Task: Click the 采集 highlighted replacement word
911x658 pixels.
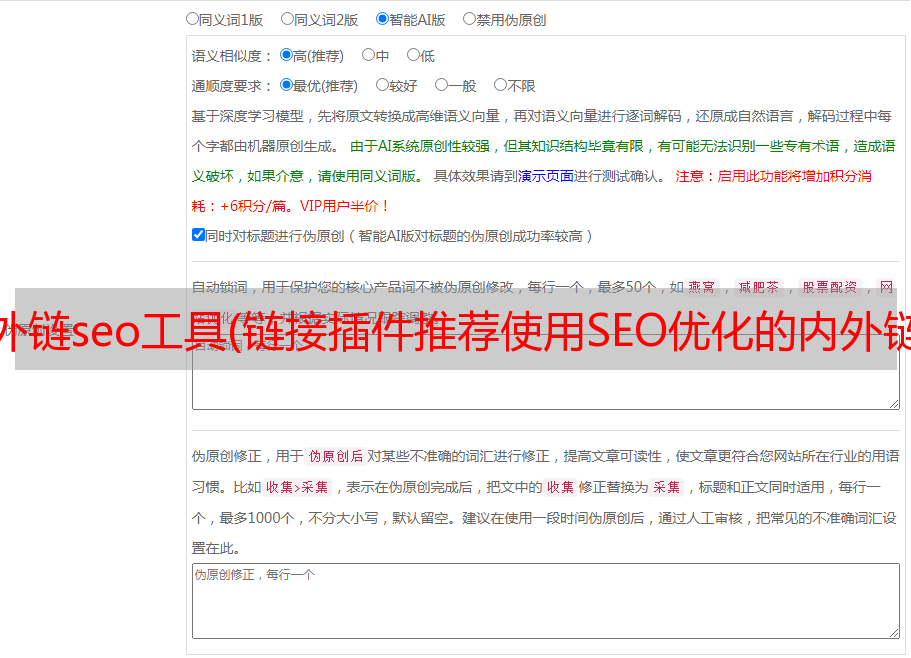Action: (666, 487)
